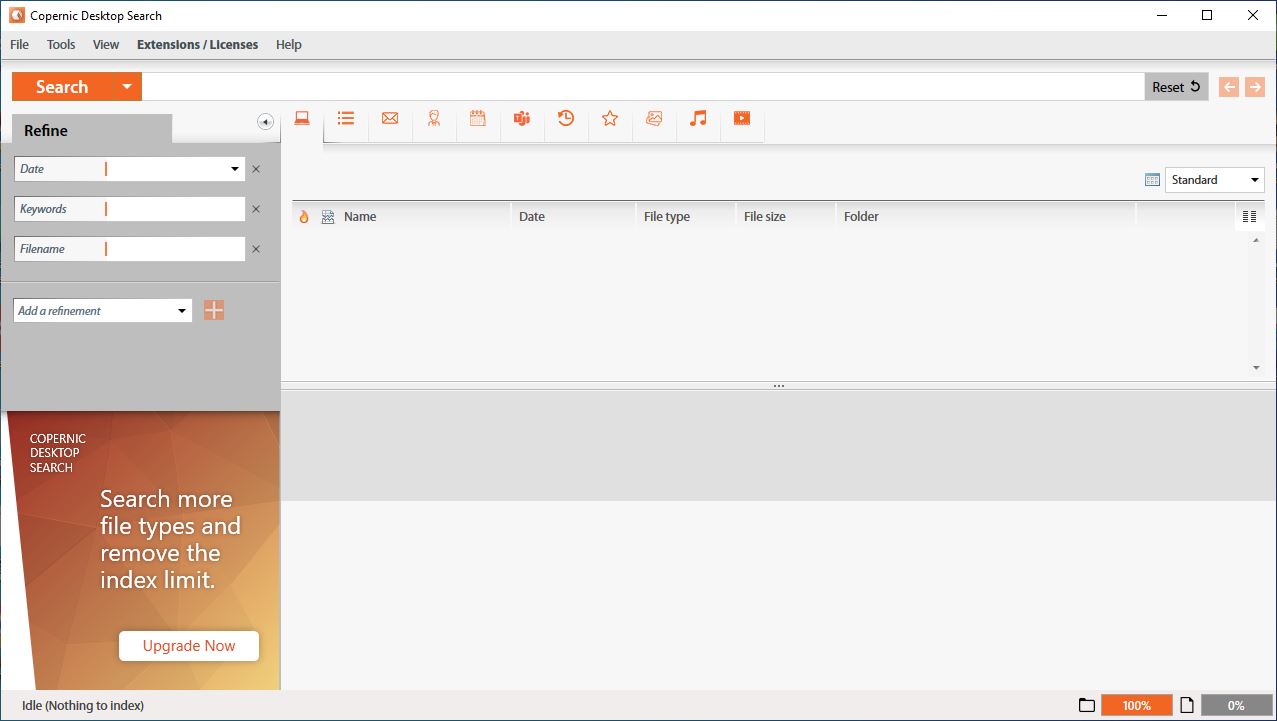Viewport: 1277px width, 721px height.
Task: Open the Search button dropdown arrow
Action: [x=126, y=87]
